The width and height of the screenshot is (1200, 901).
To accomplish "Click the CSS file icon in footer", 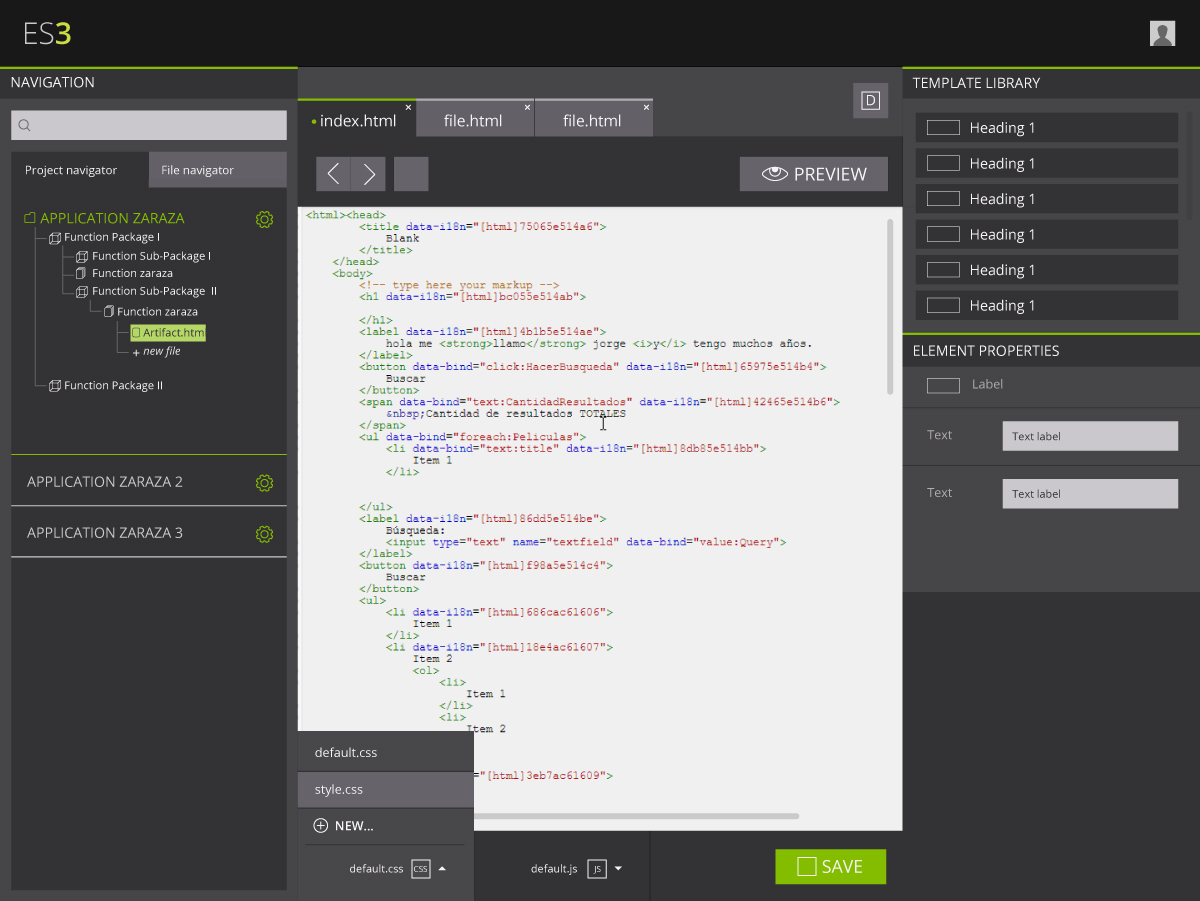I will click(421, 869).
